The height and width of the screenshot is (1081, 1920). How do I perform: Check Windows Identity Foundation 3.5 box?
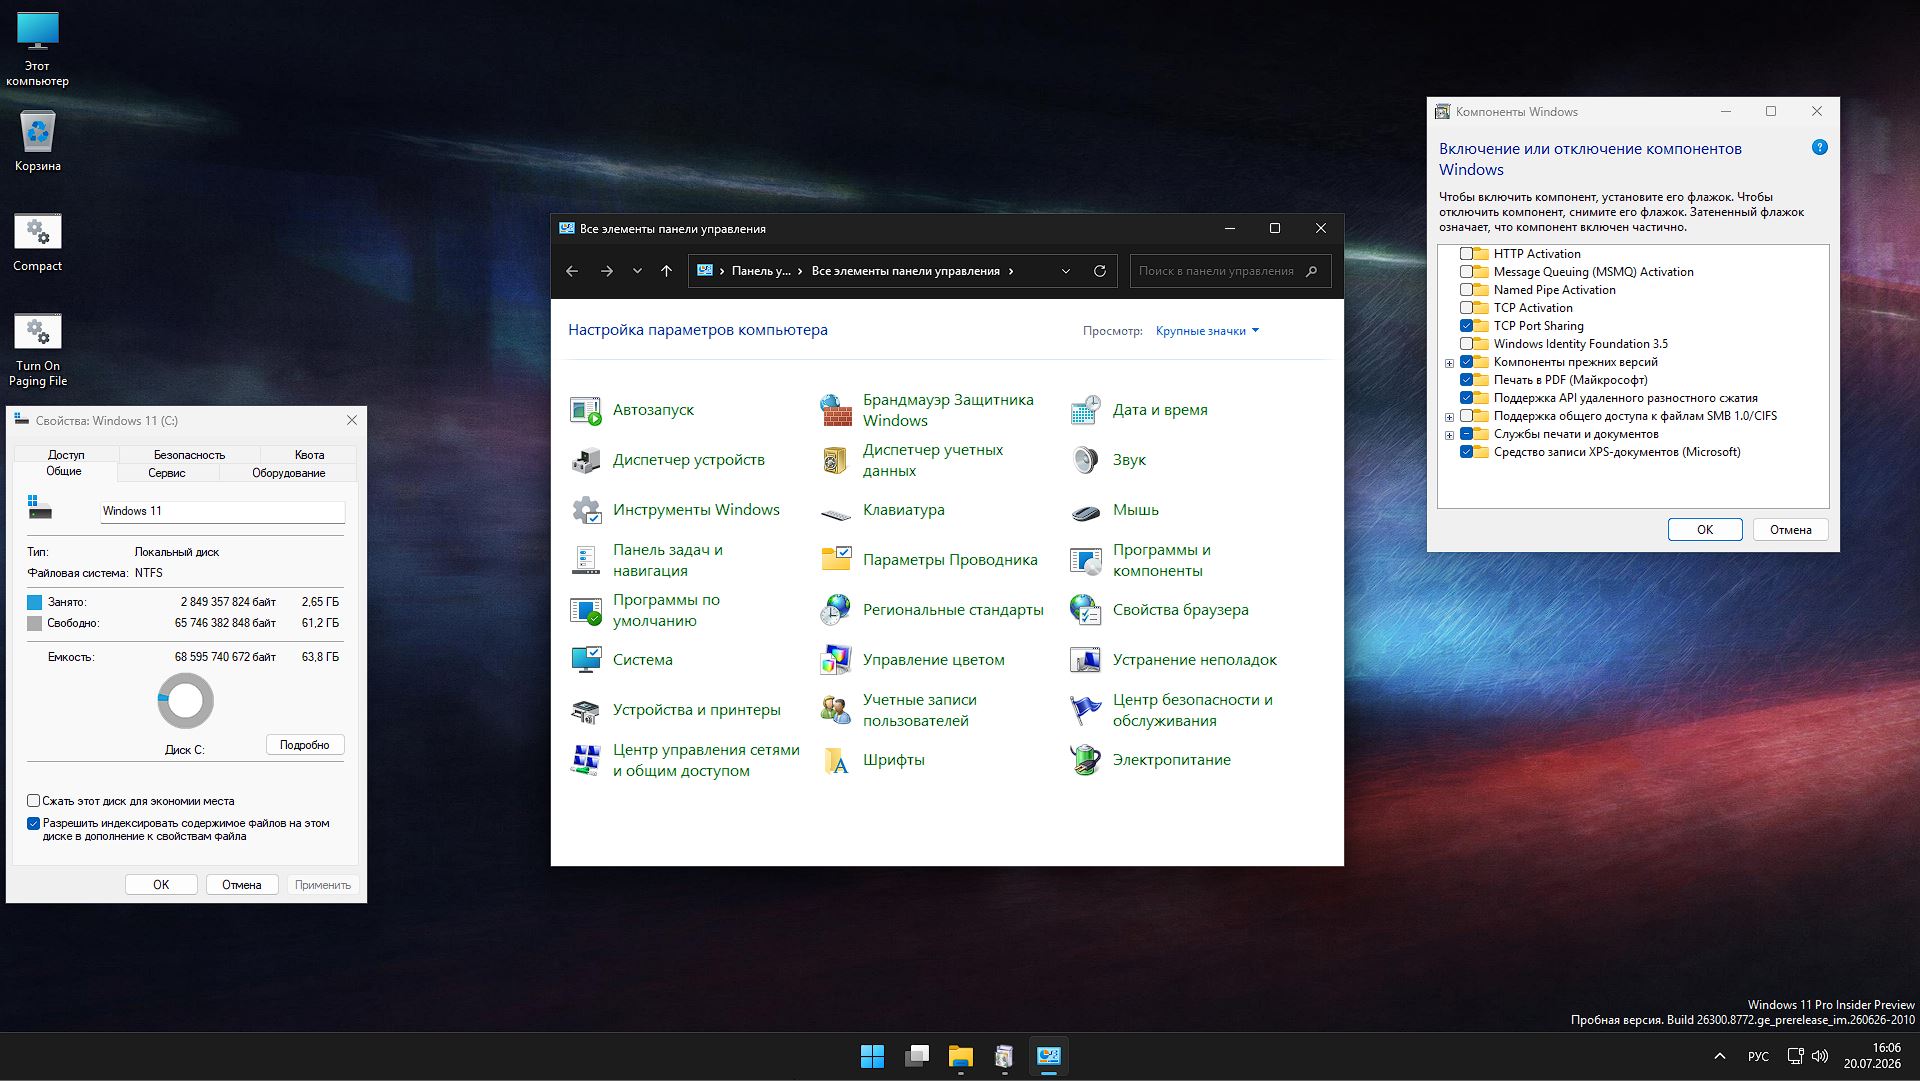(x=1466, y=344)
